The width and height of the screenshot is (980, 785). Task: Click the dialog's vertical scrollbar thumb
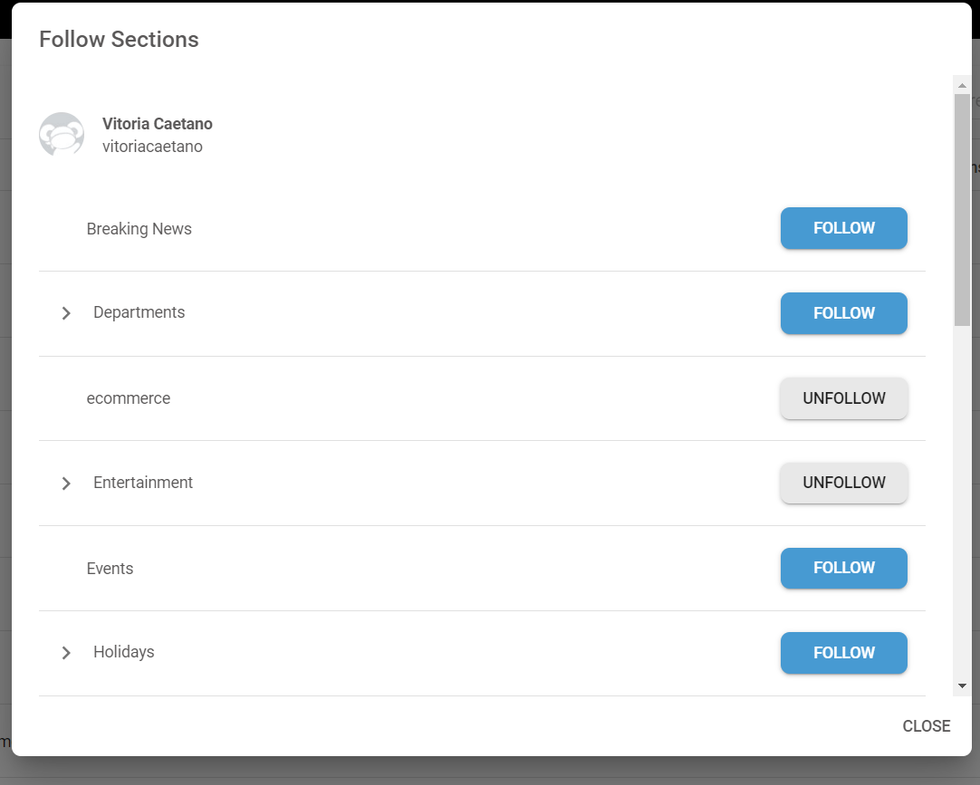[x=962, y=210]
